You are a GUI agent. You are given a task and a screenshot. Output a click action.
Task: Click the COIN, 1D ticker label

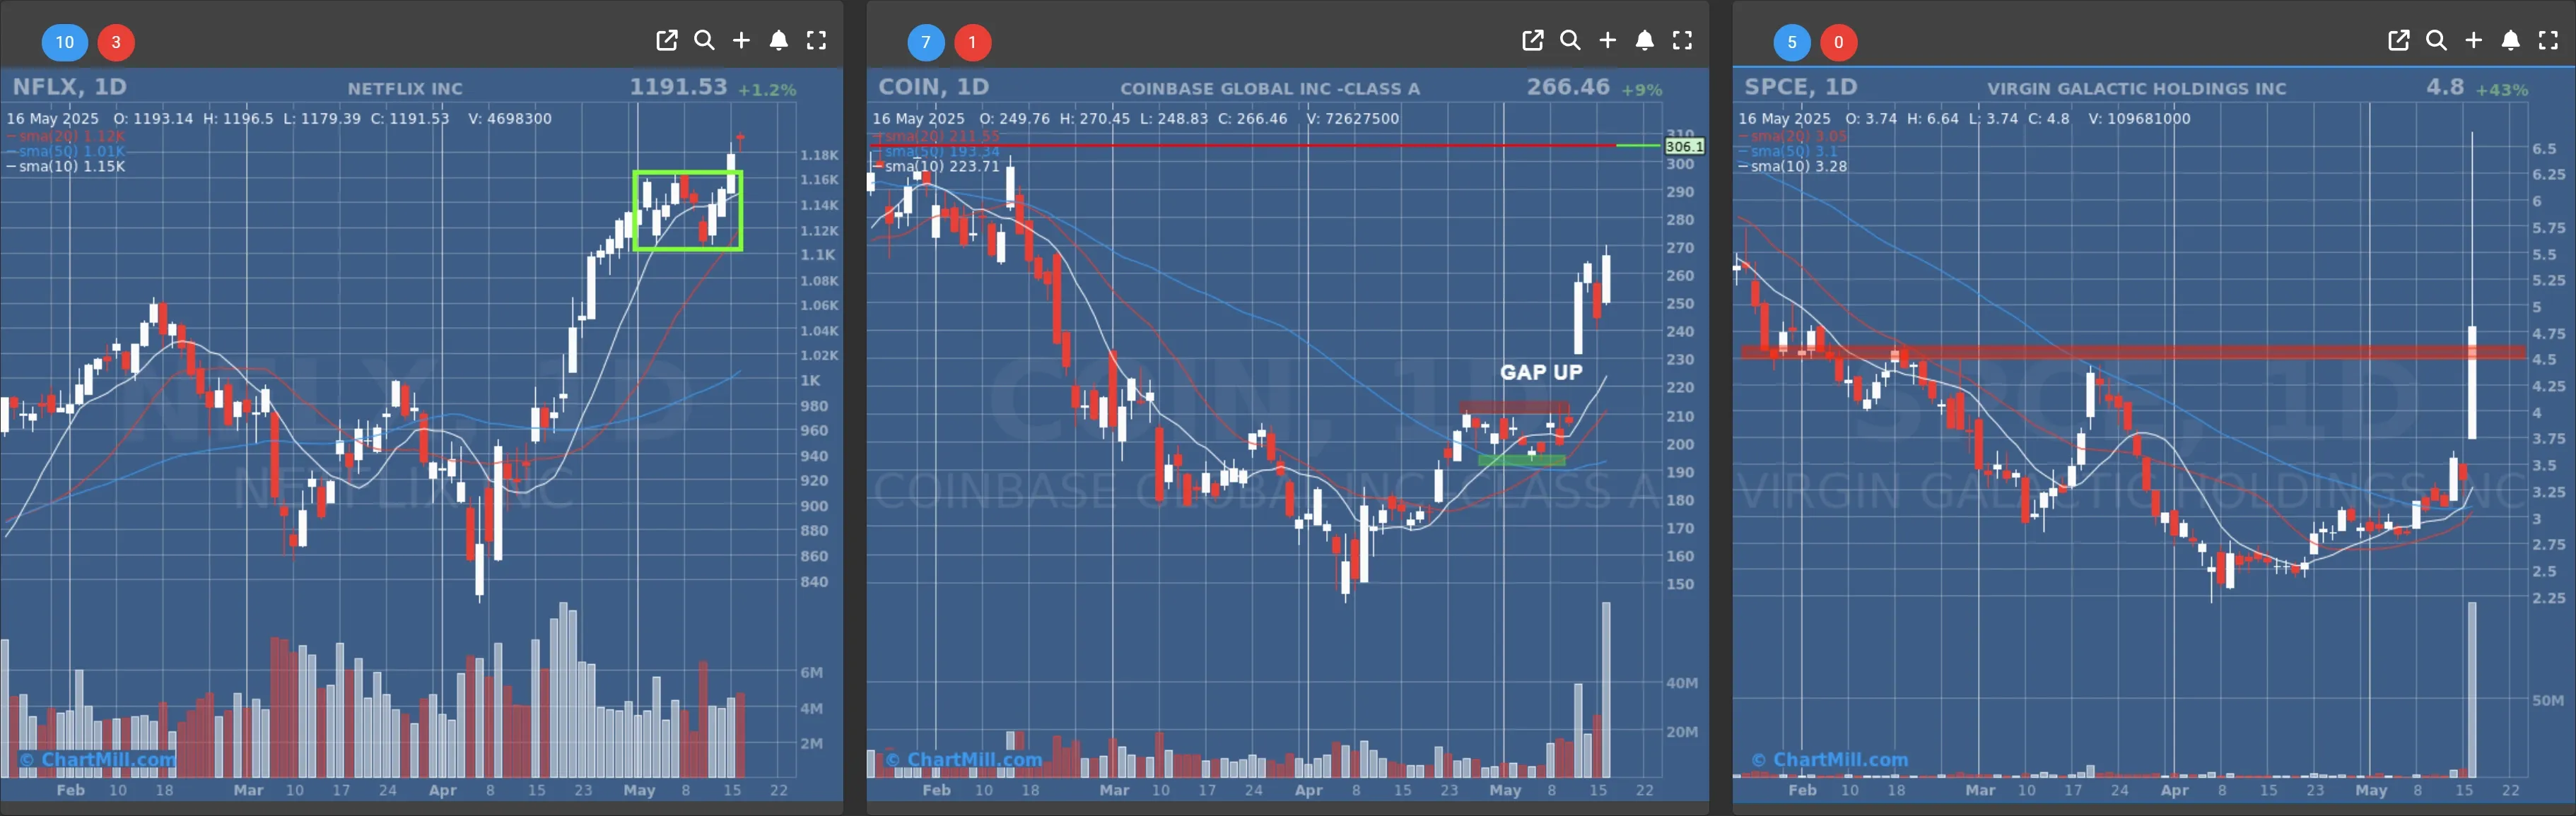tap(934, 87)
